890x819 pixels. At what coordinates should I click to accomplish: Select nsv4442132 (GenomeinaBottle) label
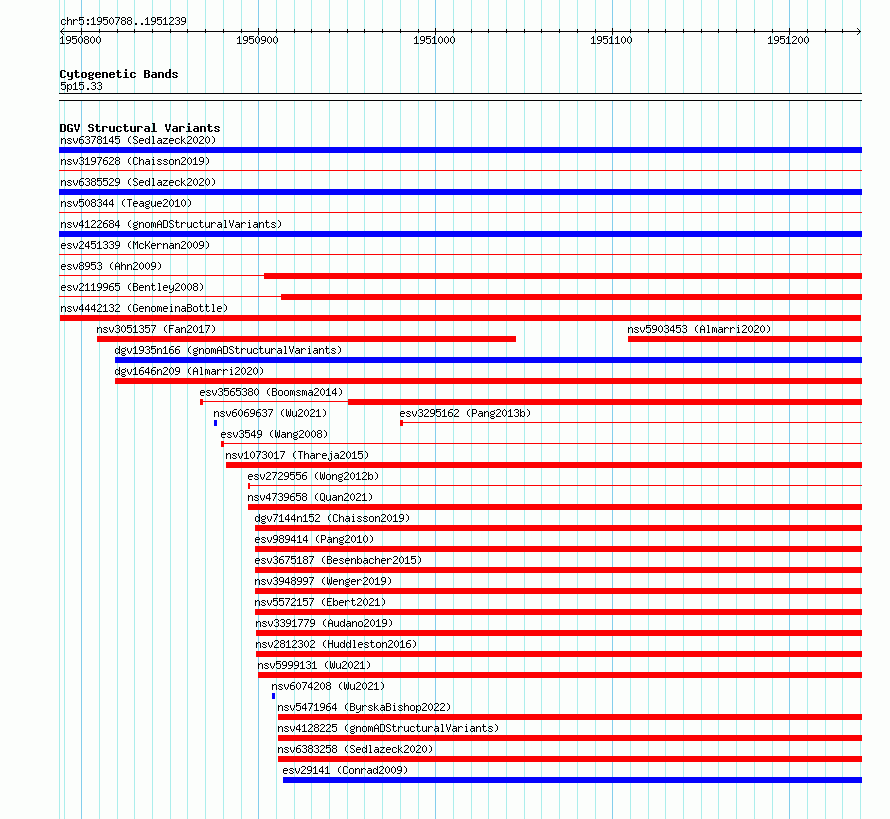144,308
